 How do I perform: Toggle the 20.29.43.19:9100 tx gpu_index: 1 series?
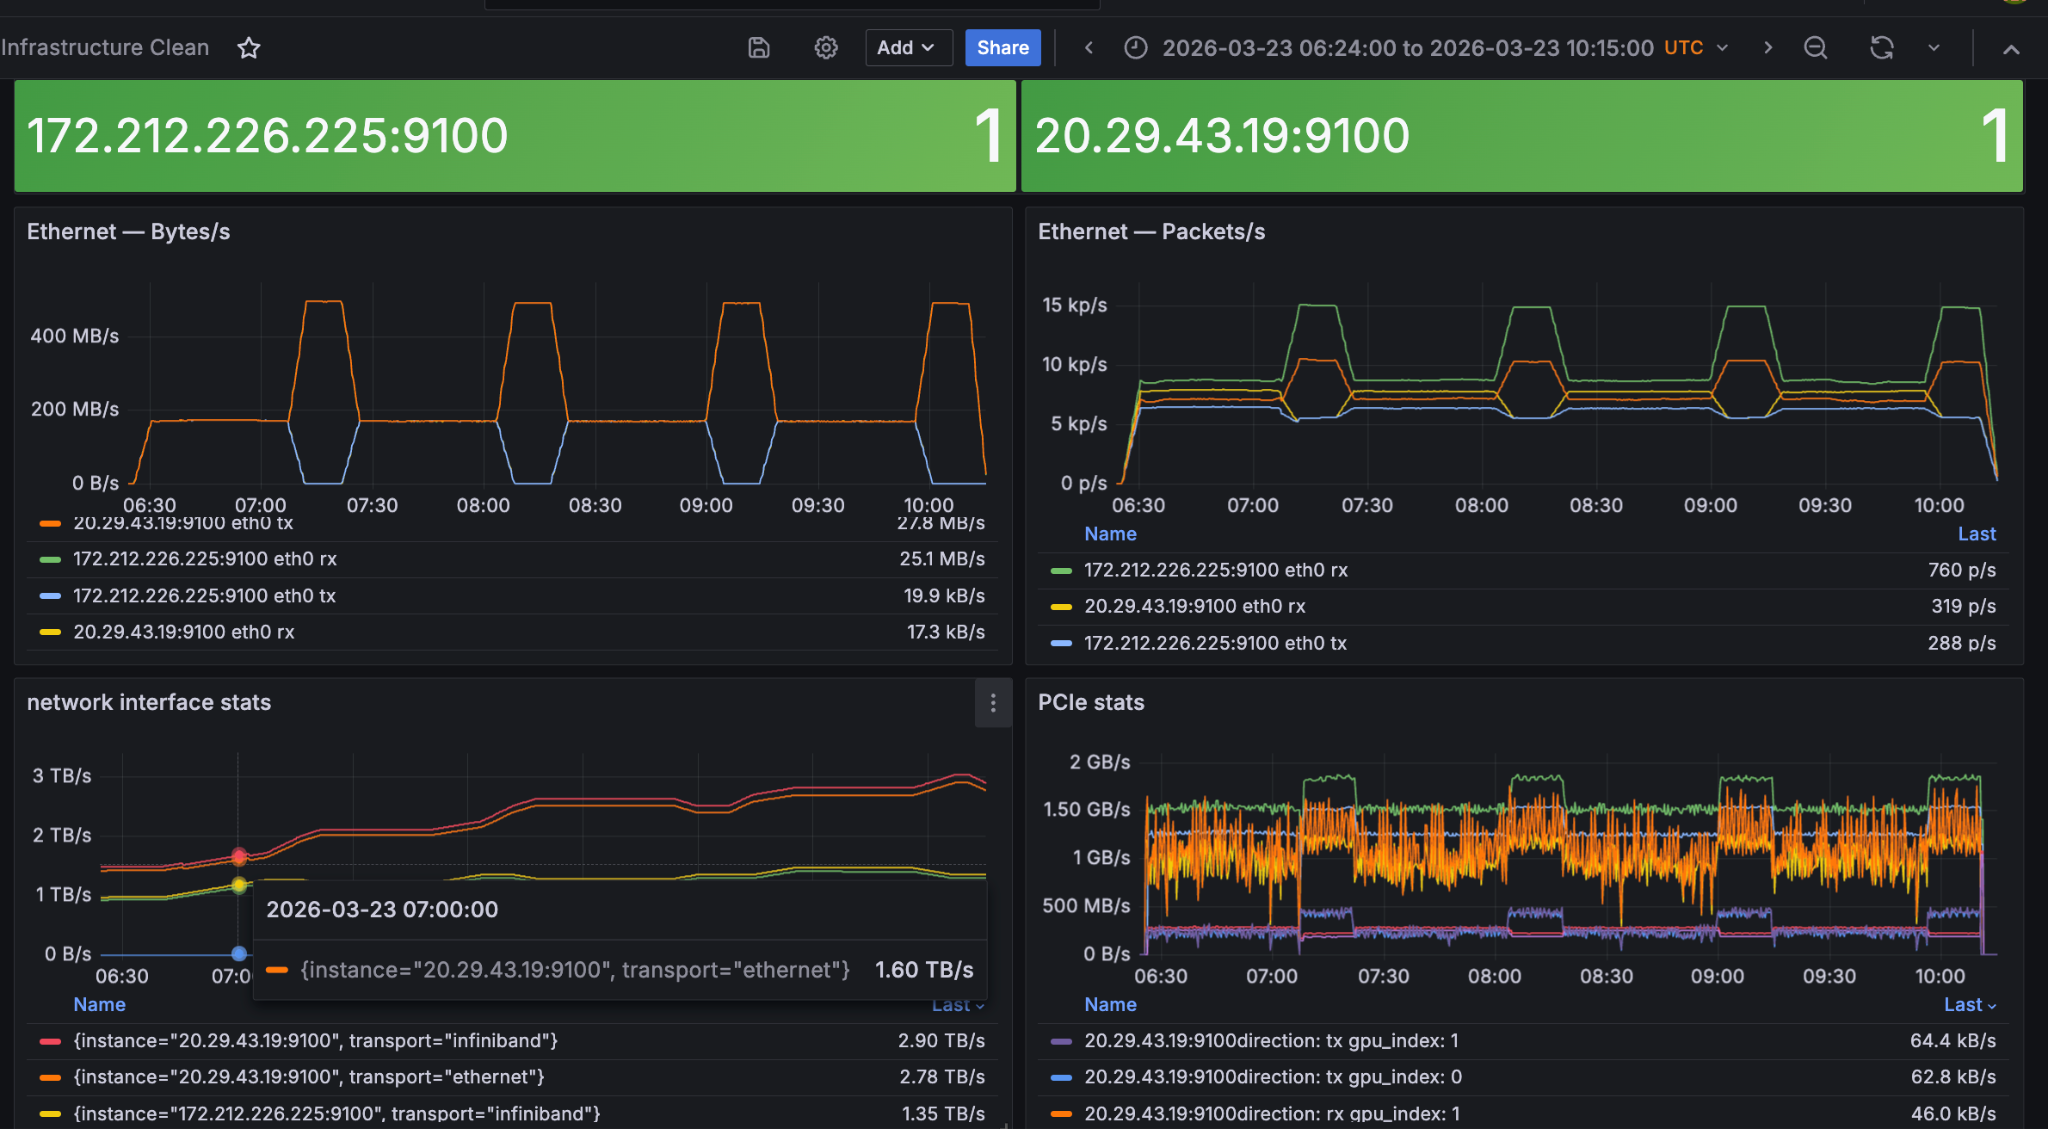coord(1271,1041)
